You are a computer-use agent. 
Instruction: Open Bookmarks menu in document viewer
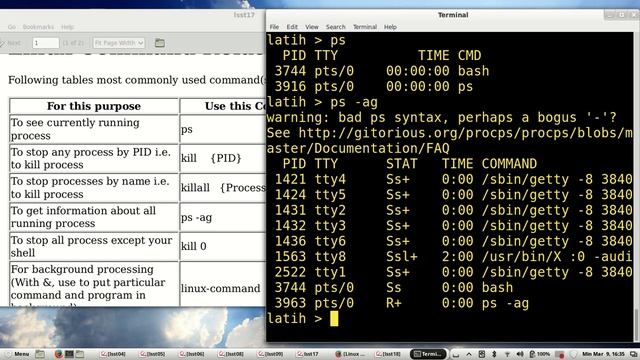pyautogui.click(x=38, y=27)
